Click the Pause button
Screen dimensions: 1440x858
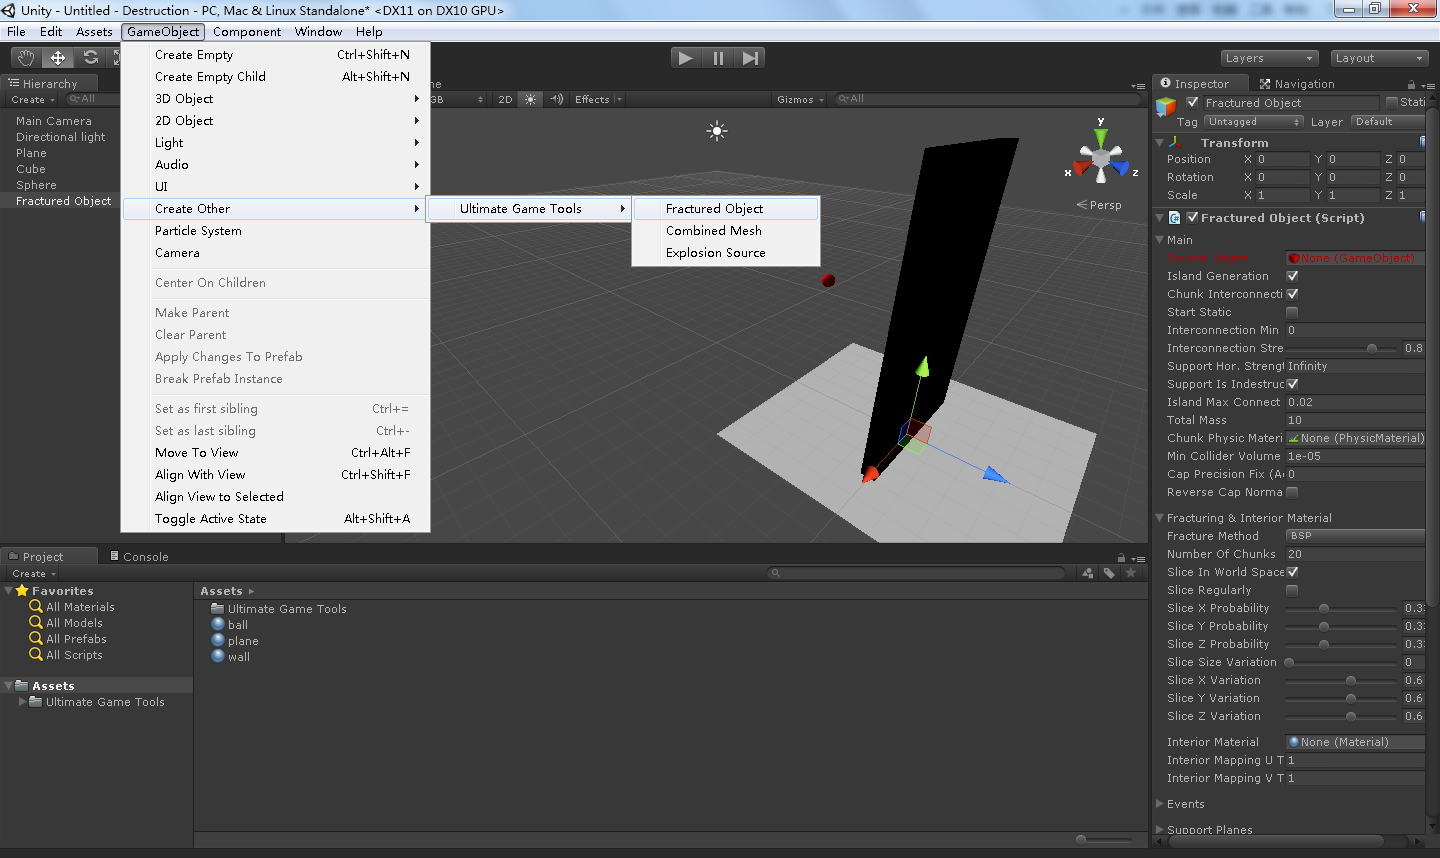(718, 58)
